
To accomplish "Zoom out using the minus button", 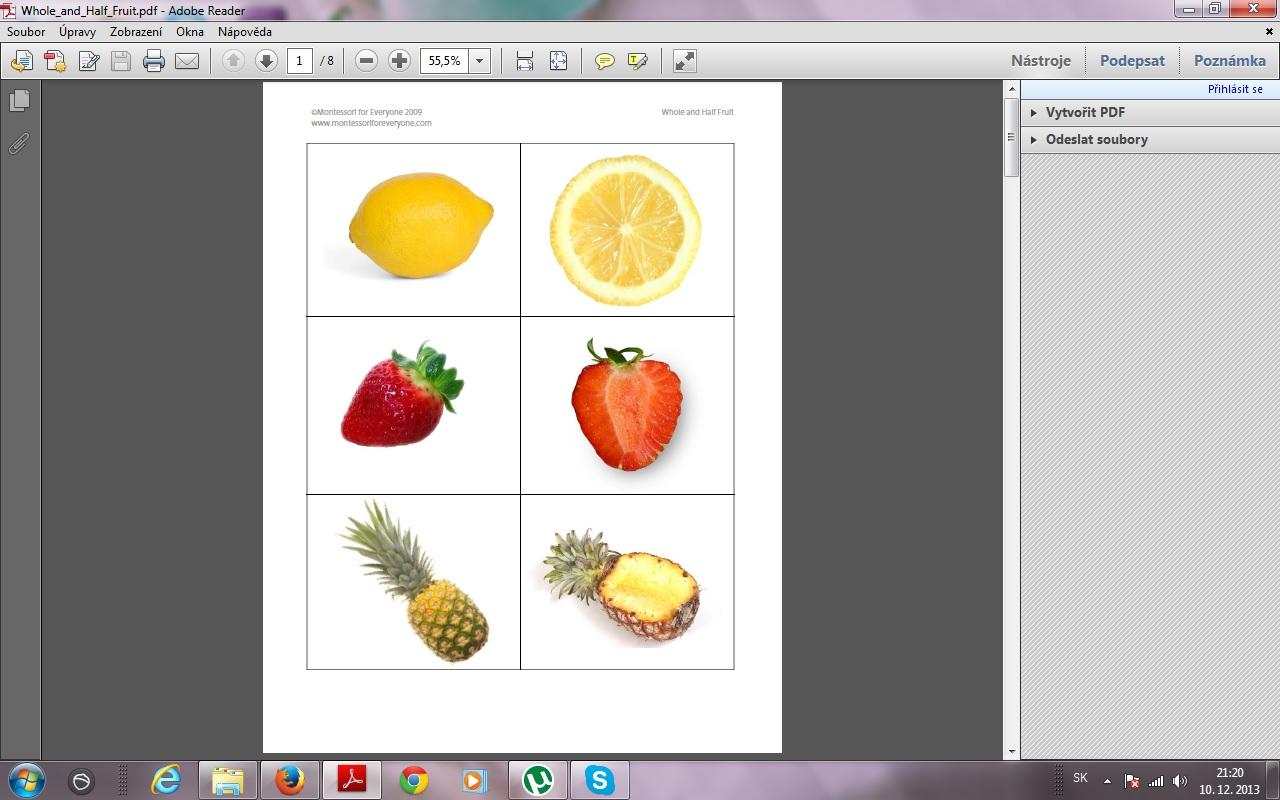I will [366, 61].
